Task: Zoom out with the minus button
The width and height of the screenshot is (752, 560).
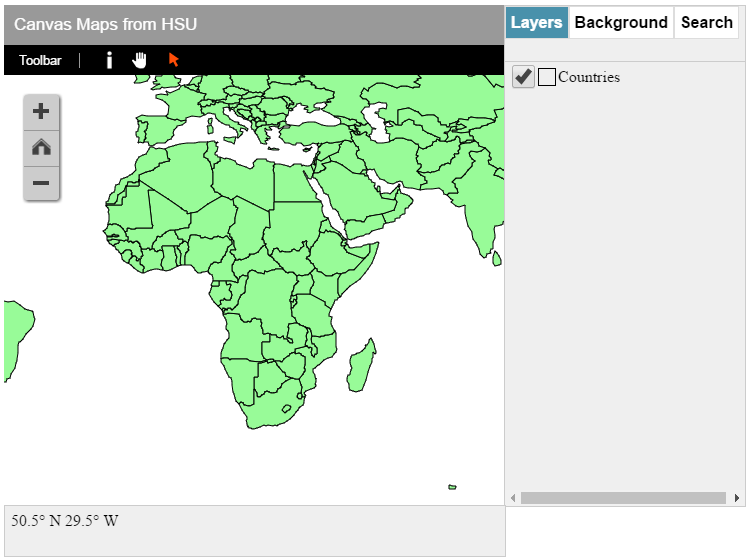Action: pos(41,183)
